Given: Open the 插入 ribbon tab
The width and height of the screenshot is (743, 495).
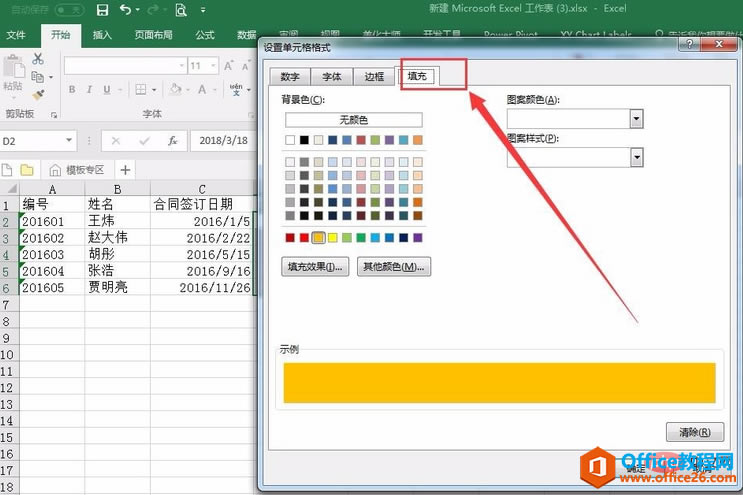Looking at the screenshot, I should pos(102,35).
